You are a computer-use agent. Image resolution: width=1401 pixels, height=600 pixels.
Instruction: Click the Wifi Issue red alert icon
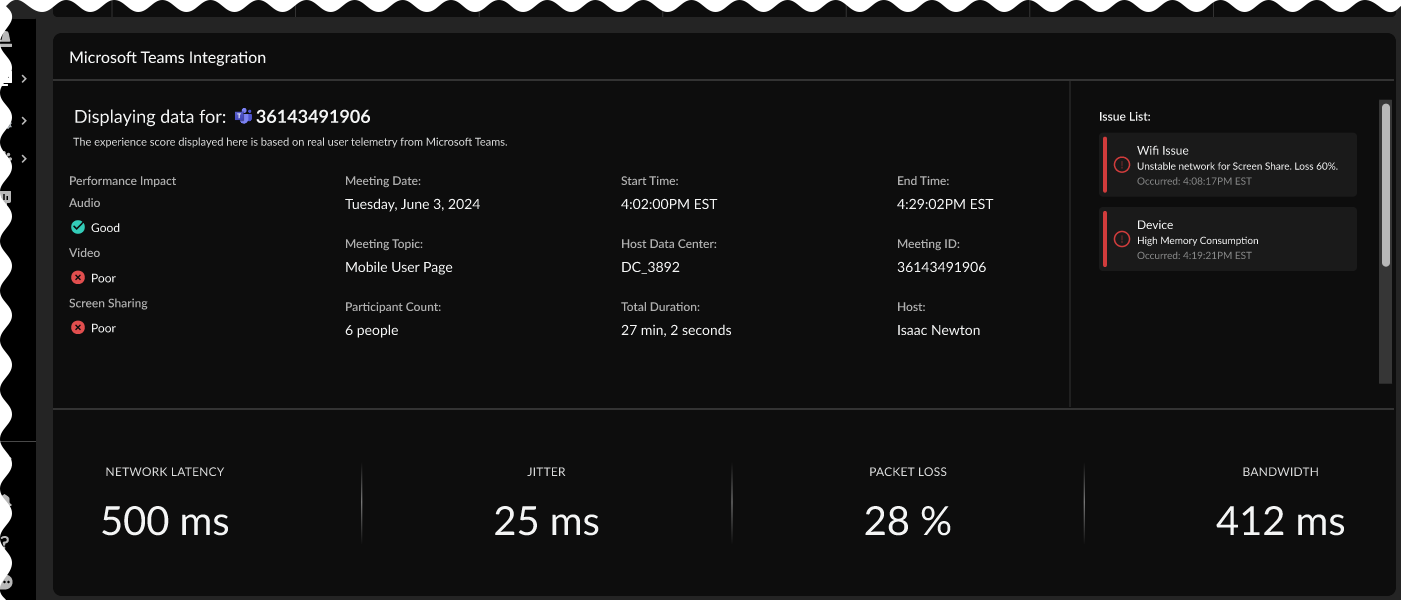click(1122, 165)
